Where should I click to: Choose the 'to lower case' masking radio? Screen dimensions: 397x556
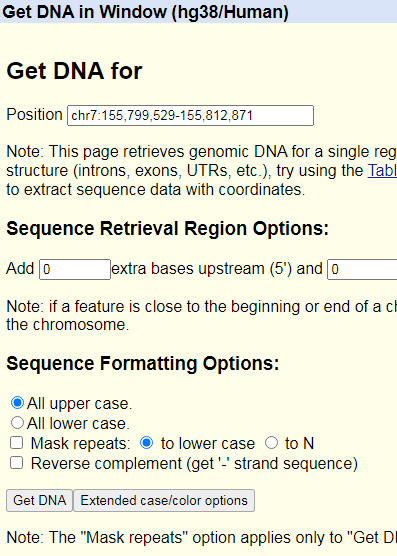coord(147,443)
